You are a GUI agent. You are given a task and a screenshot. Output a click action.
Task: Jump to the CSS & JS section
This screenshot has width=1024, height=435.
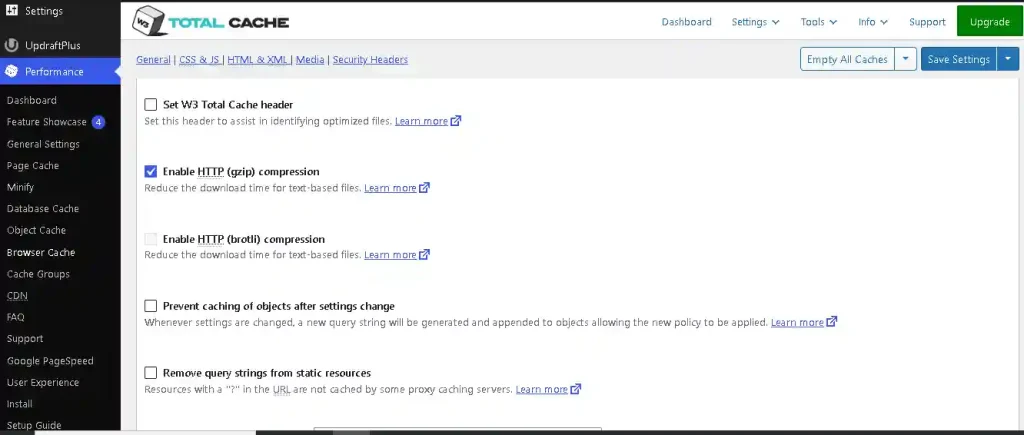pyautogui.click(x=199, y=59)
